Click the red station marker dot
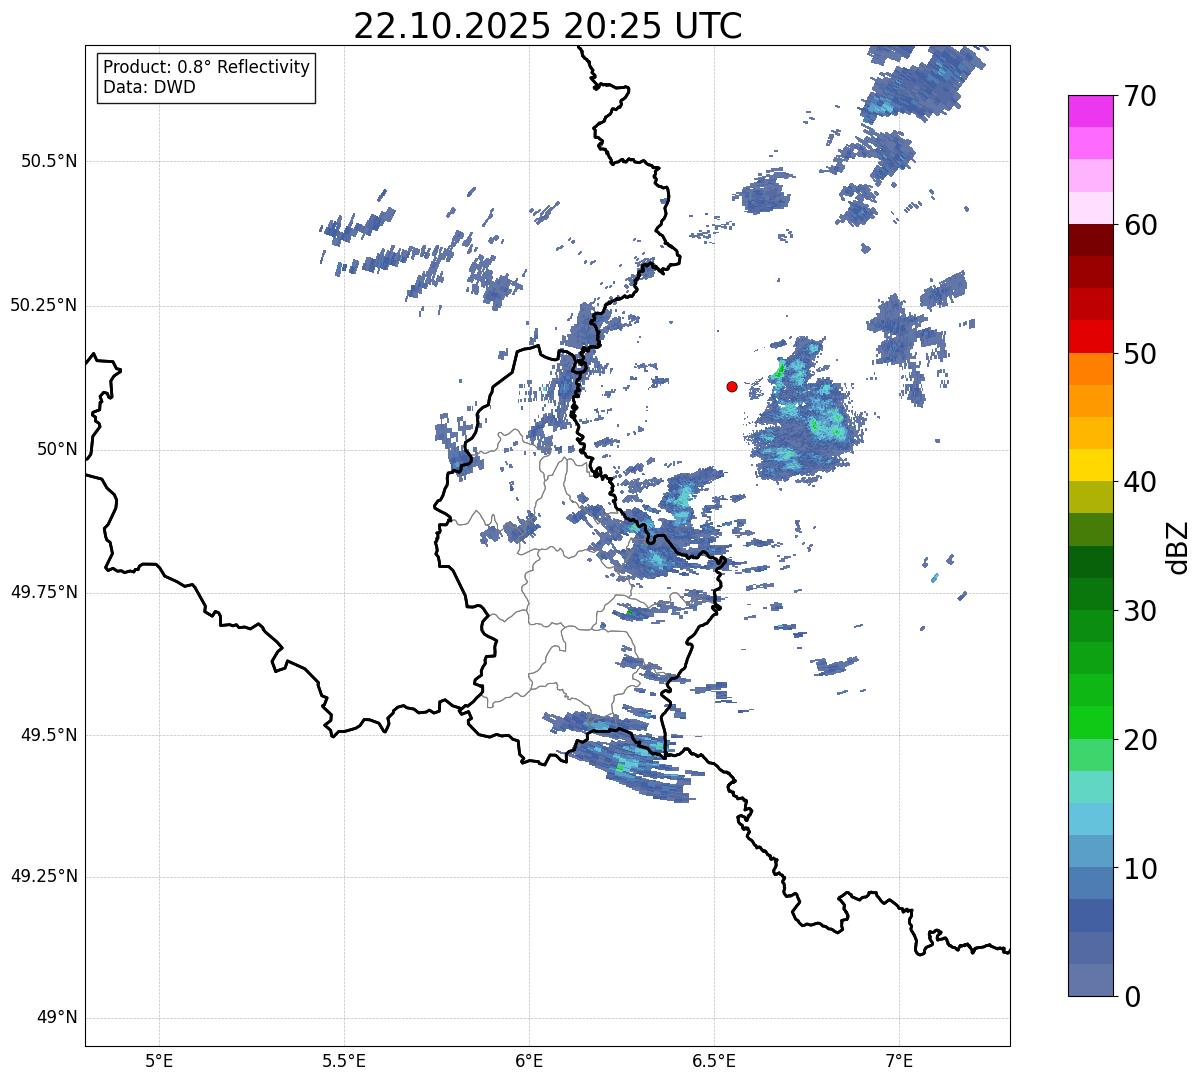The width and height of the screenshot is (1202, 1081). (732, 386)
